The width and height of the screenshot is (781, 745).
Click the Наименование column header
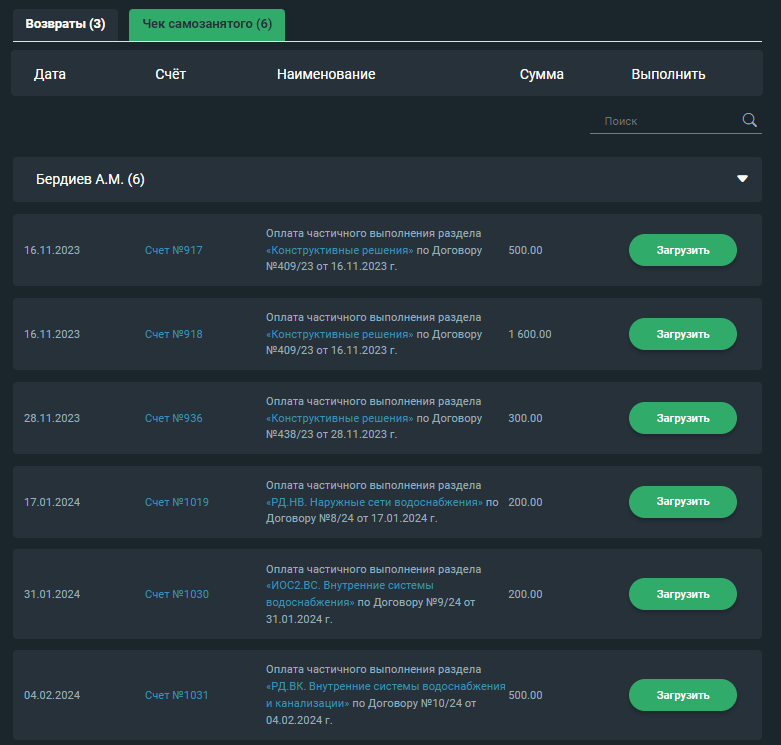326,74
